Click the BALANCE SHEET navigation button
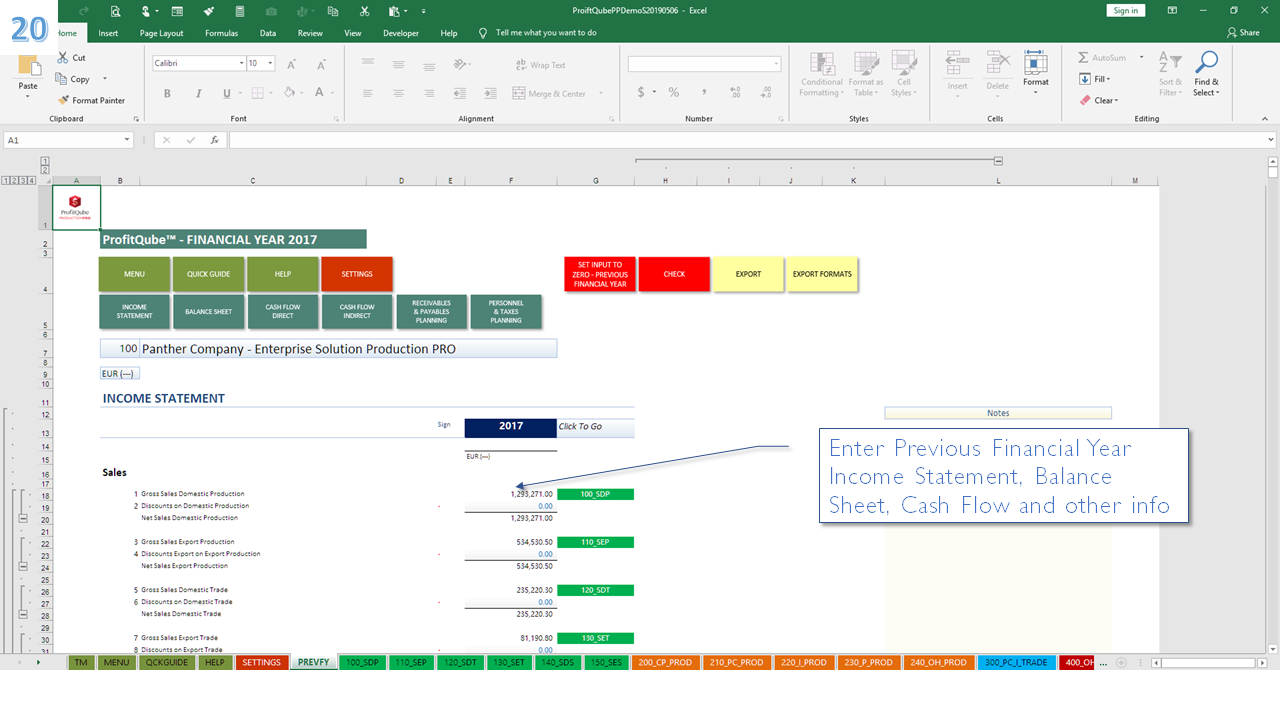 point(208,312)
